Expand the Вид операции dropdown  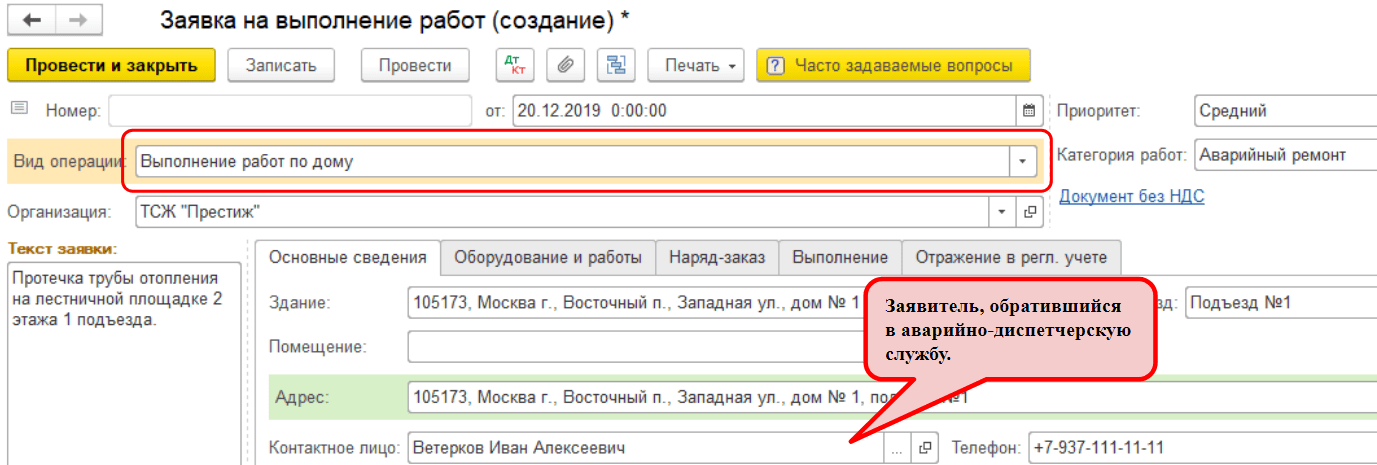(1022, 161)
